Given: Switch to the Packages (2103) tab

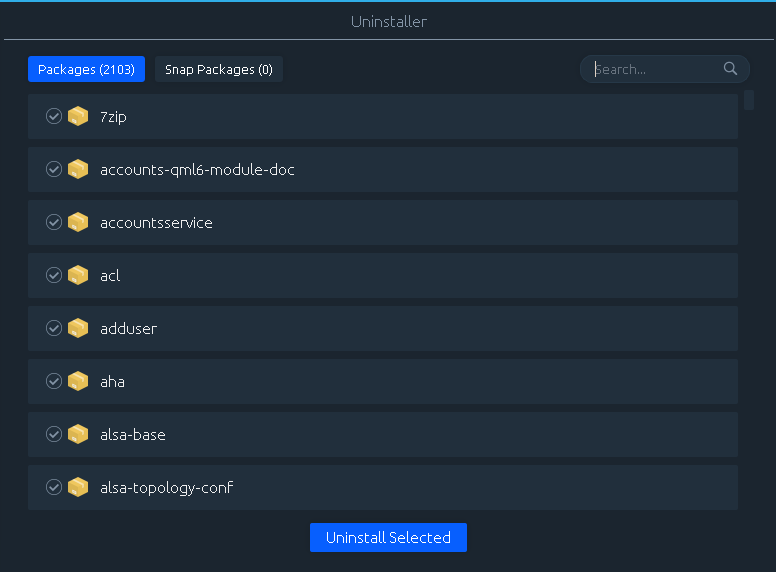Looking at the screenshot, I should [86, 69].
